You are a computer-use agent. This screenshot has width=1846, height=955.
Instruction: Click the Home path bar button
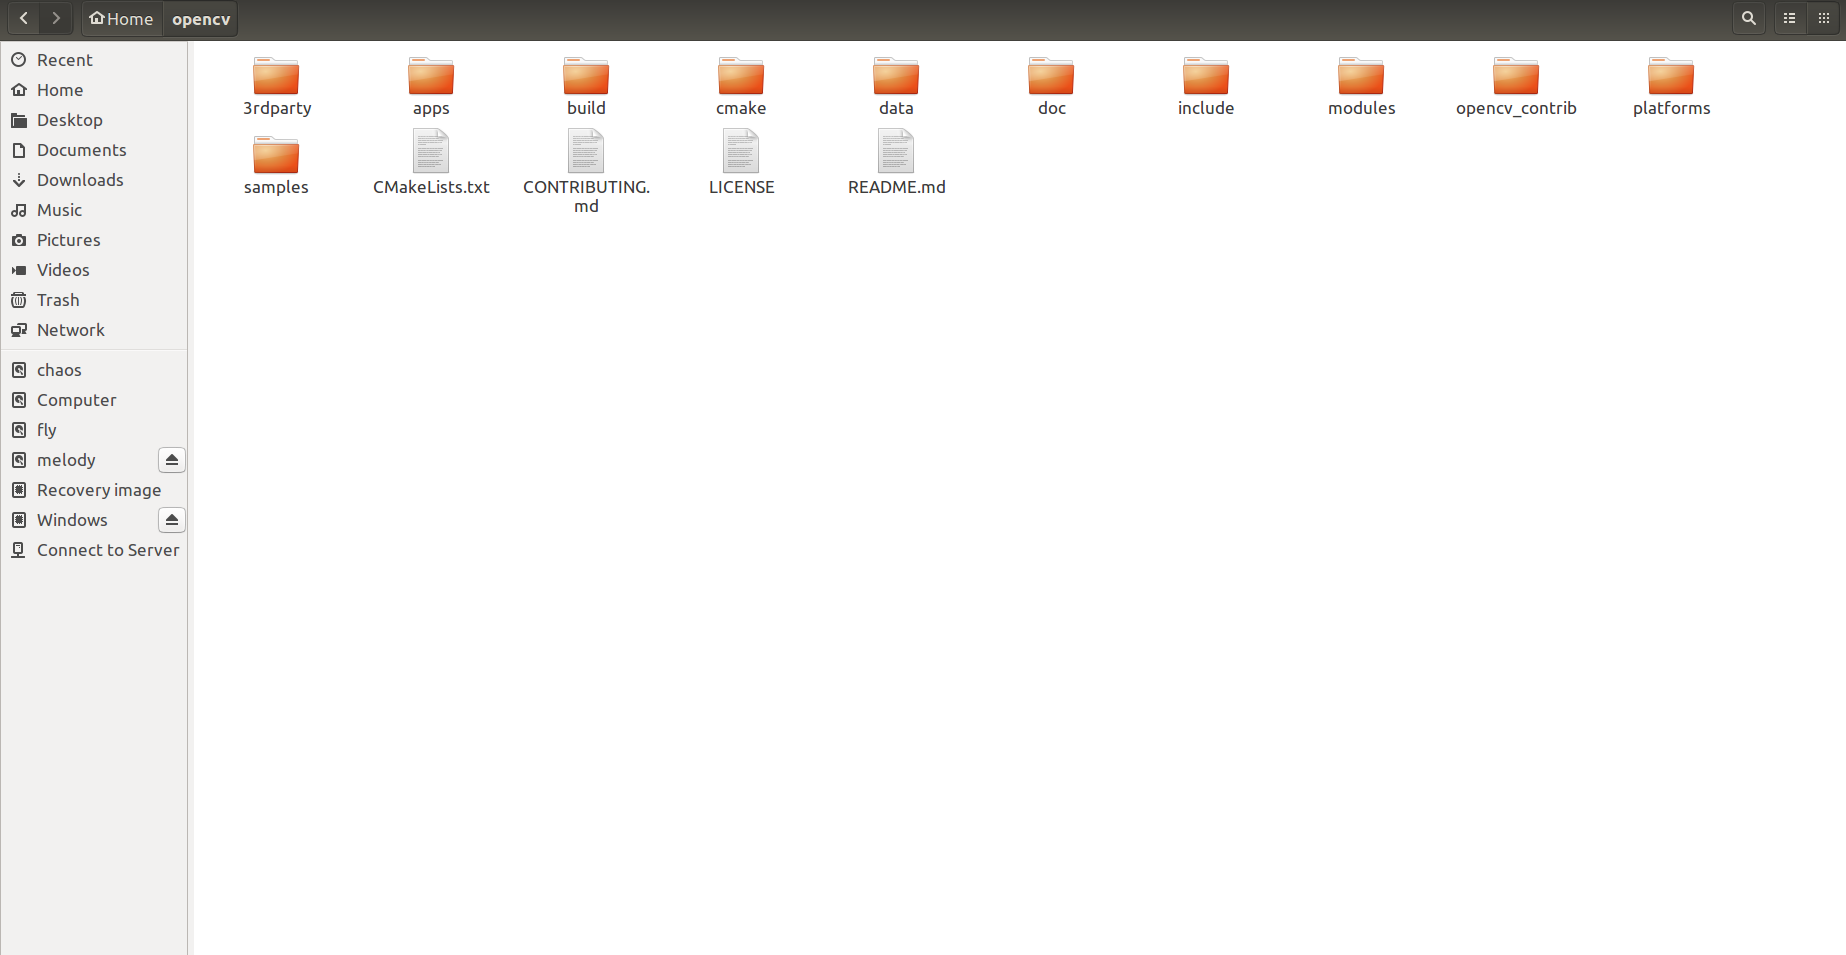point(121,19)
